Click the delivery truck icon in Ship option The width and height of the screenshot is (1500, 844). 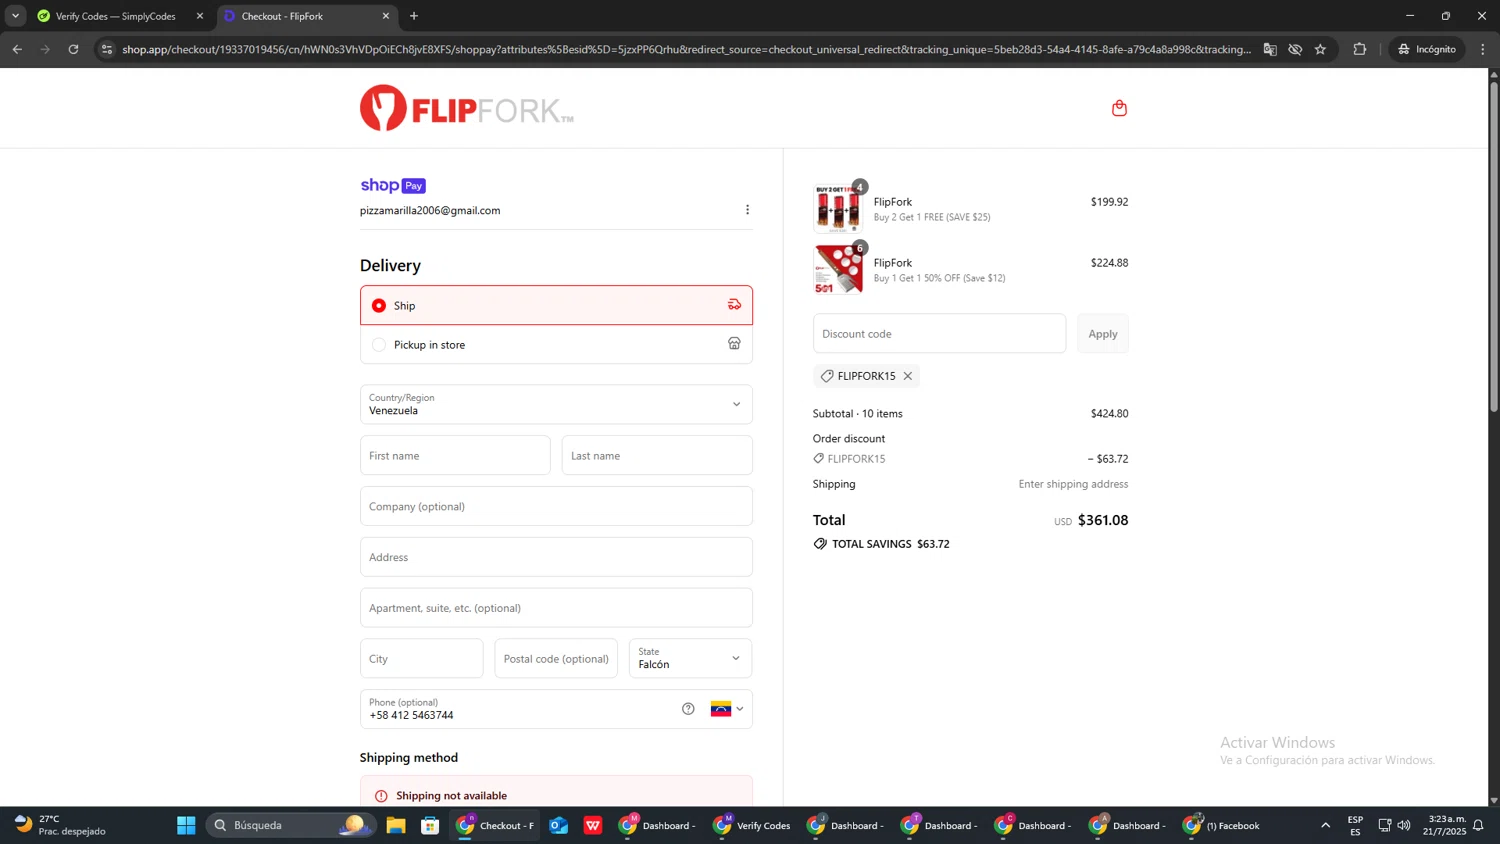(734, 305)
